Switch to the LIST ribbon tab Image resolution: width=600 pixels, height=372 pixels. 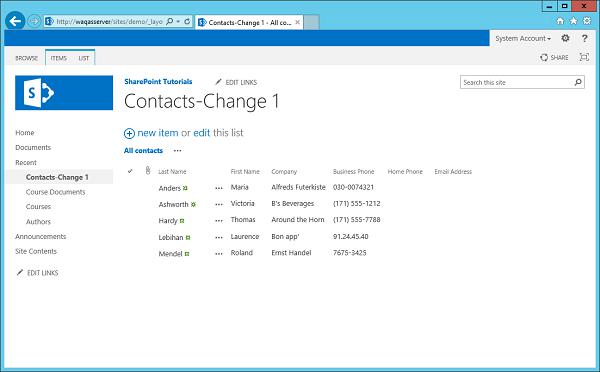click(84, 58)
